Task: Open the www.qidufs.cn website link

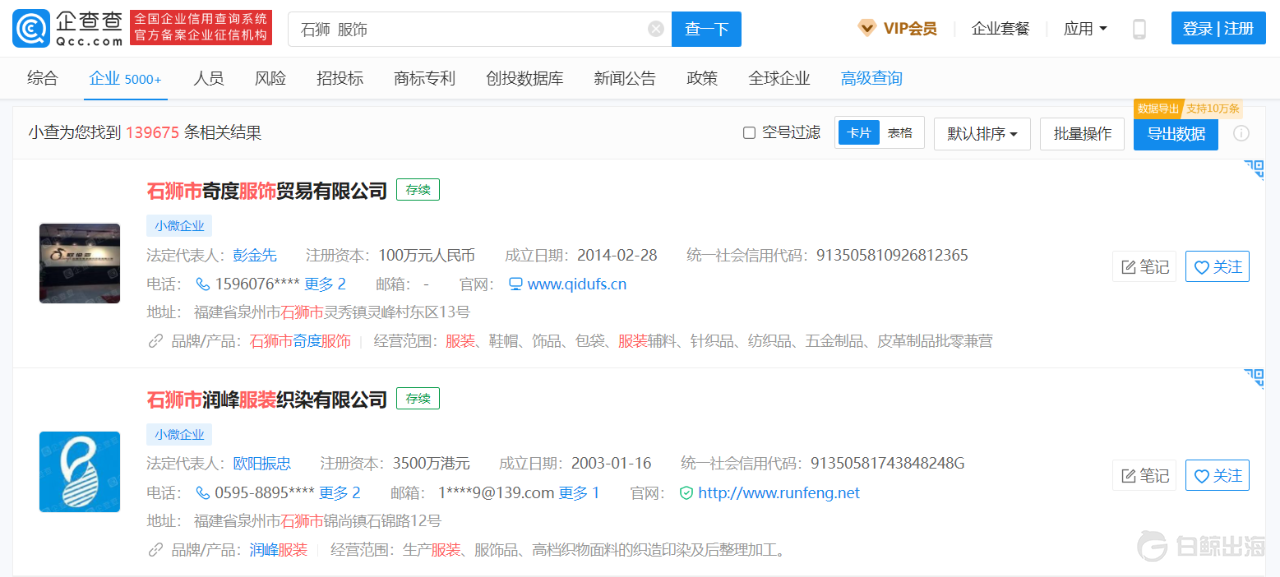Action: tap(576, 284)
